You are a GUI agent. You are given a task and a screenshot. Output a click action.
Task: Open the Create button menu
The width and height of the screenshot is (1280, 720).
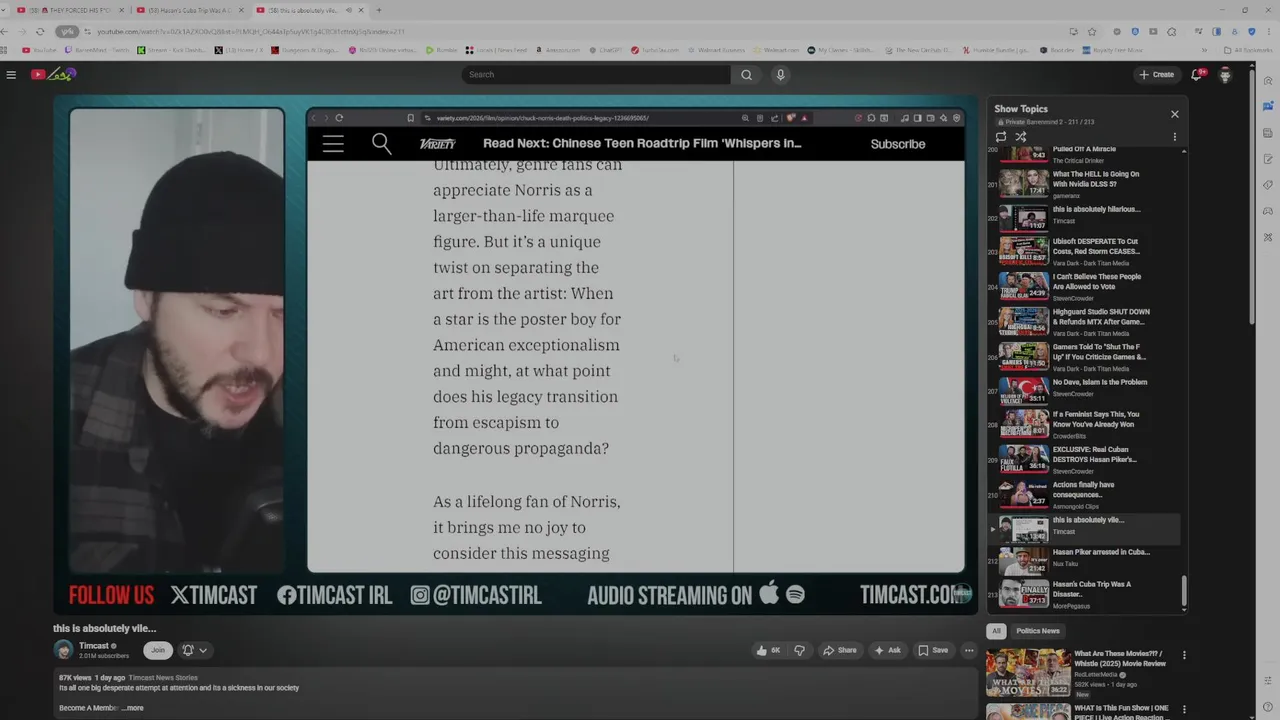tap(1157, 74)
